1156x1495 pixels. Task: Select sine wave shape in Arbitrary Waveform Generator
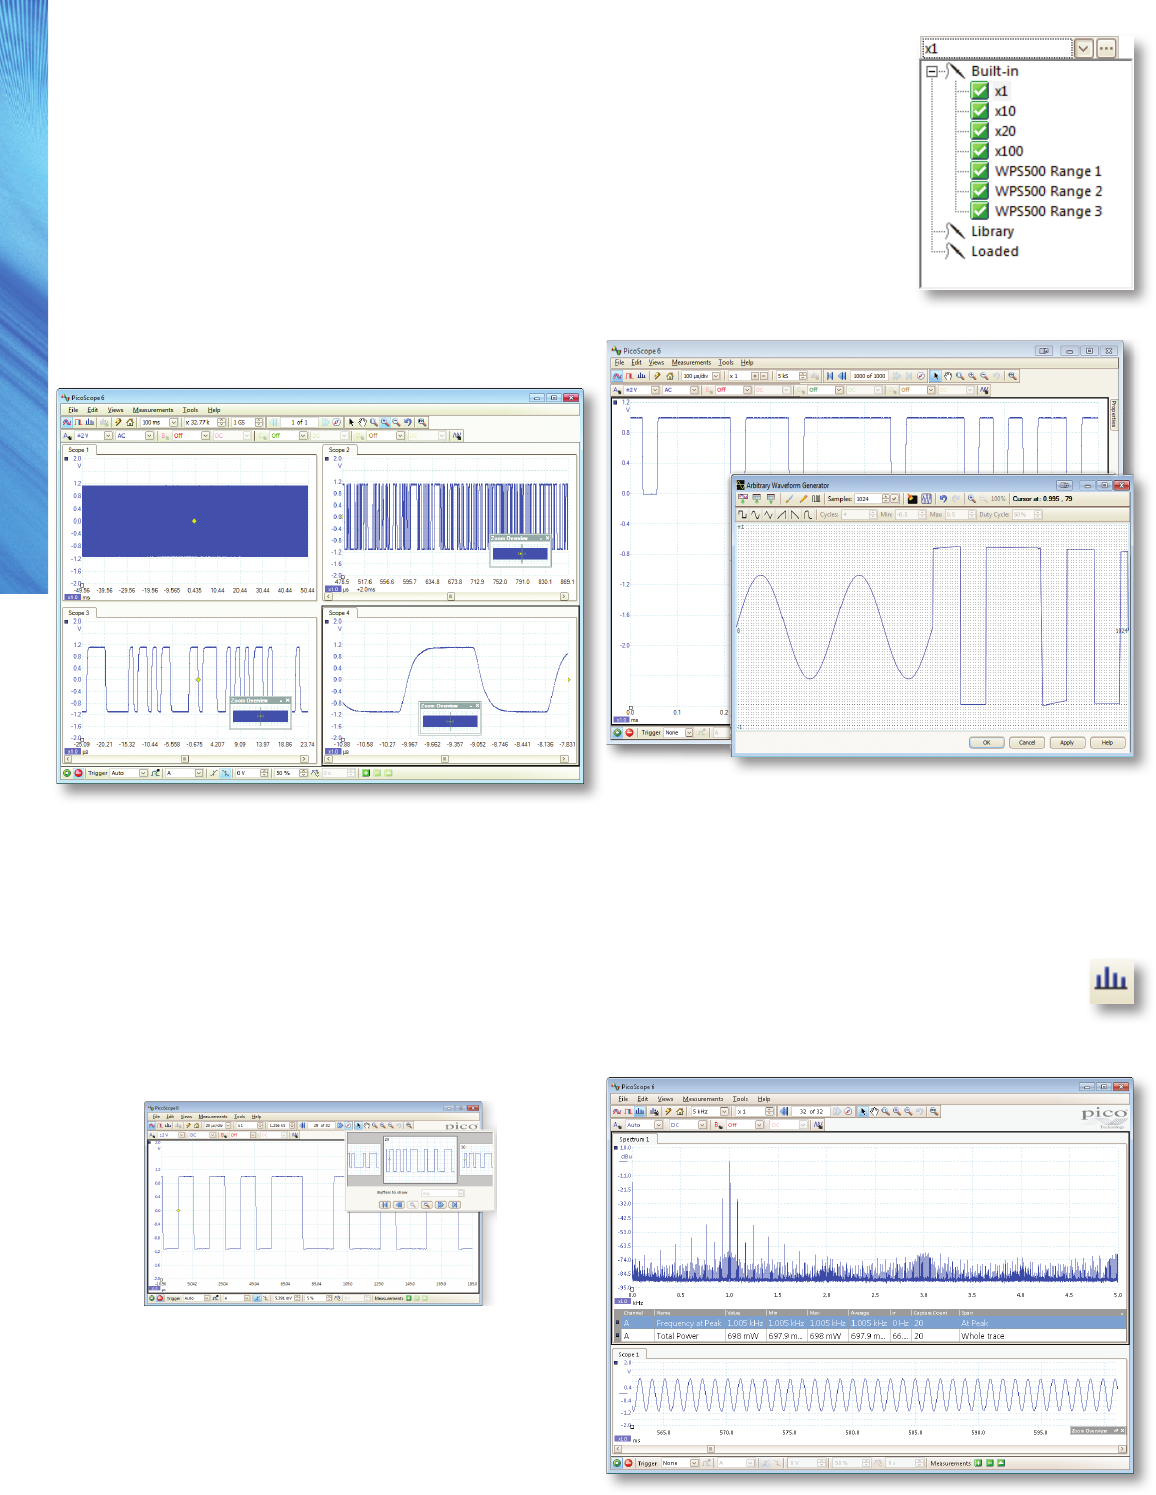pos(755,515)
